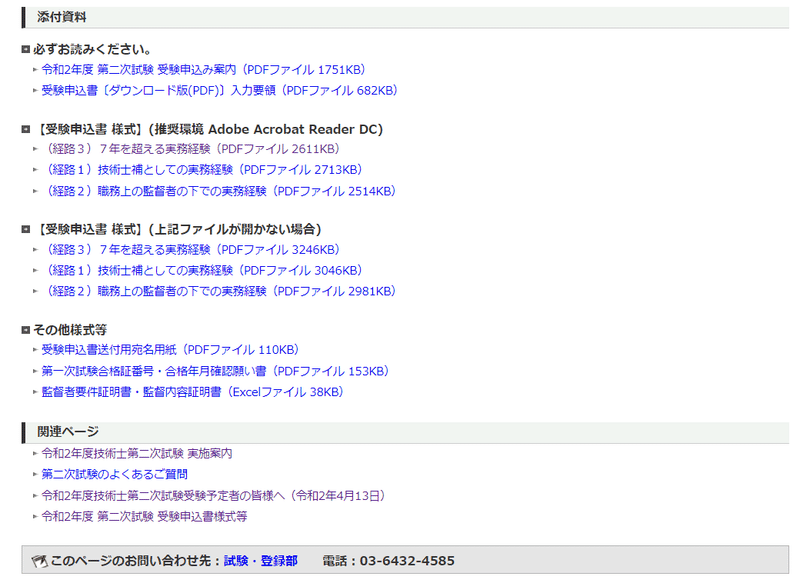
Task: Go to 令和2年度技術士第二次試験 実施案内 page
Action: [x=137, y=453]
